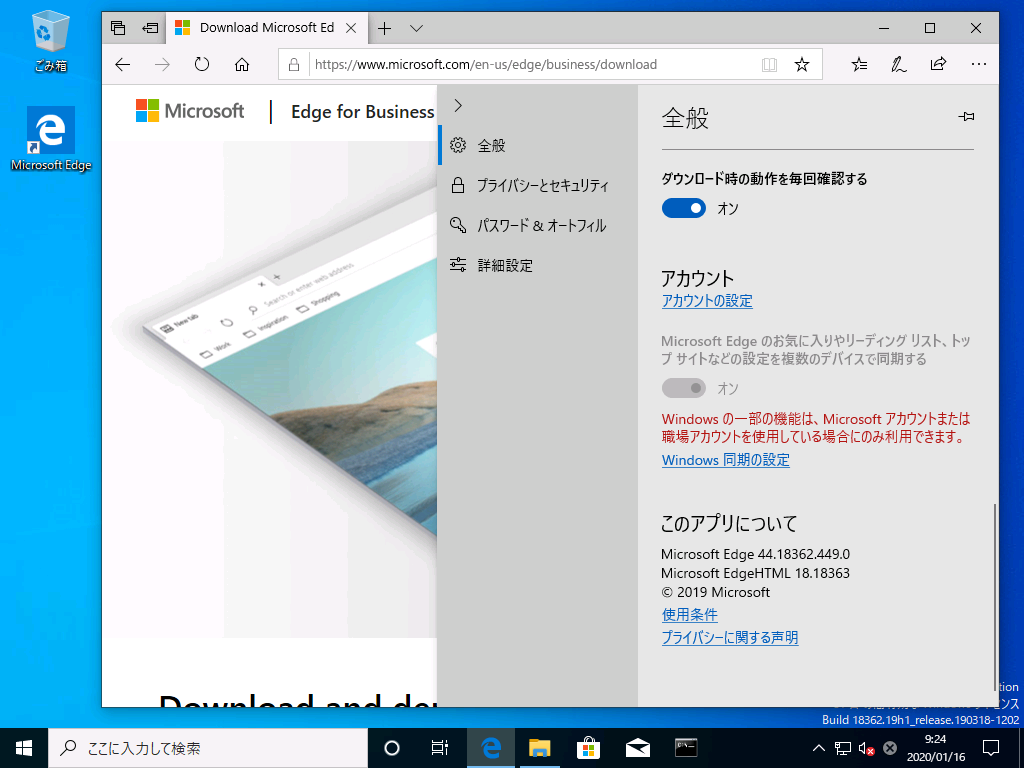Open the ごみ箱 desktop icon

50,42
